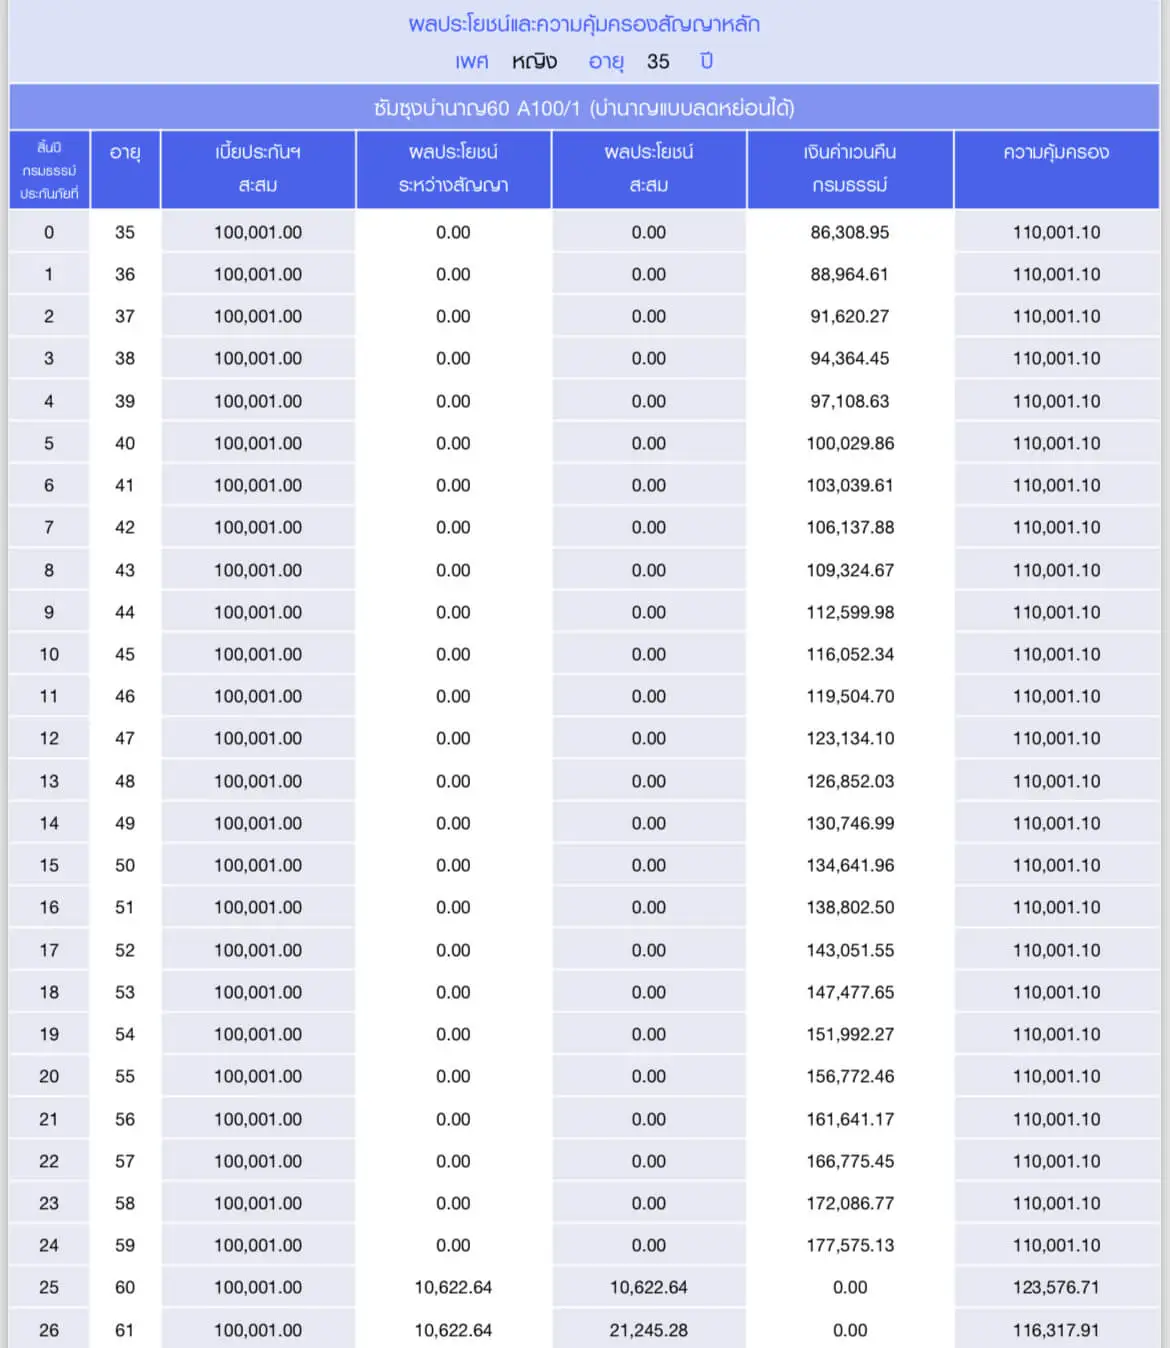The image size is (1170, 1348).
Task: Select the benefit value 10,622.64 at age 60
Action: (452, 1287)
